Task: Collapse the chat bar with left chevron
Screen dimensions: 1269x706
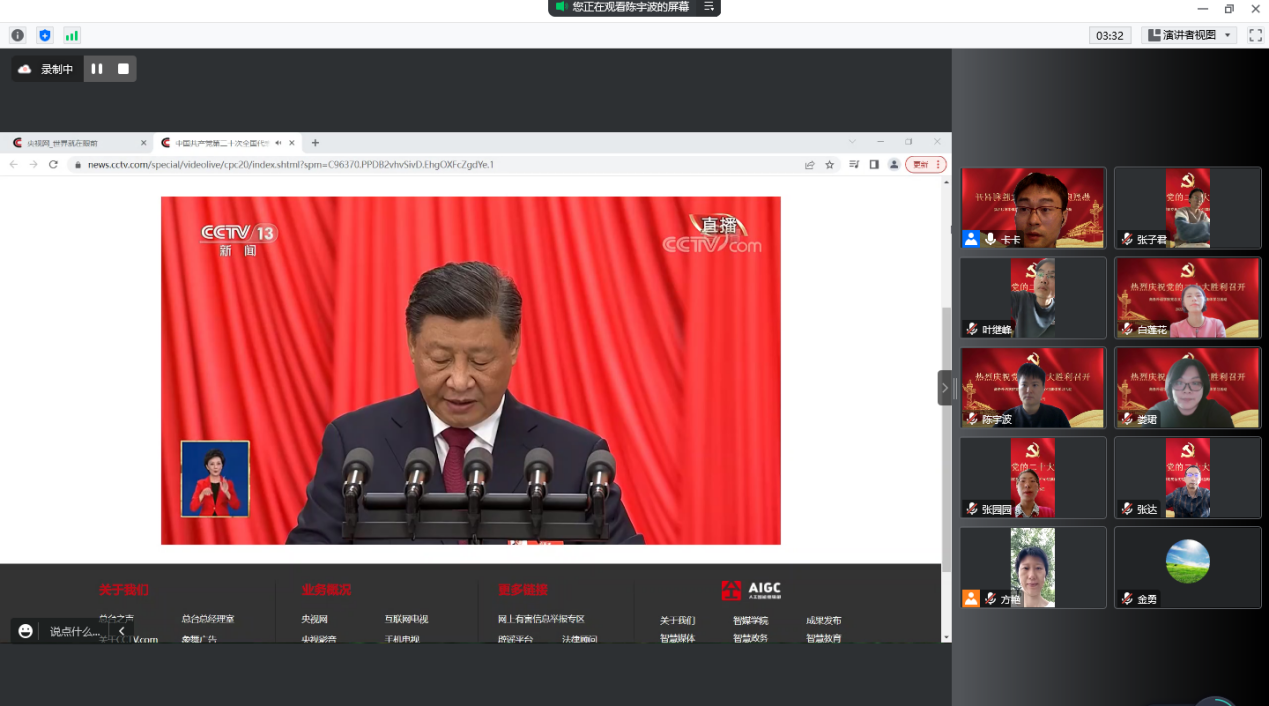Action: tap(122, 630)
